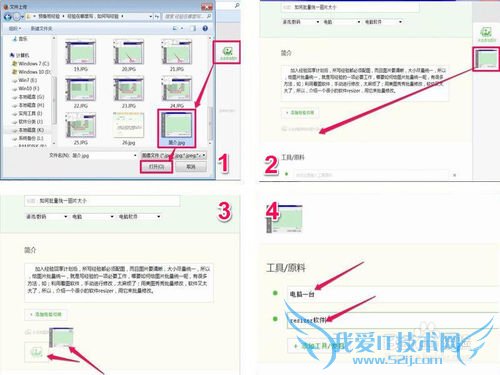Click the resizer软件 tool field
Viewport: 500px width, 375px height.
393,320
